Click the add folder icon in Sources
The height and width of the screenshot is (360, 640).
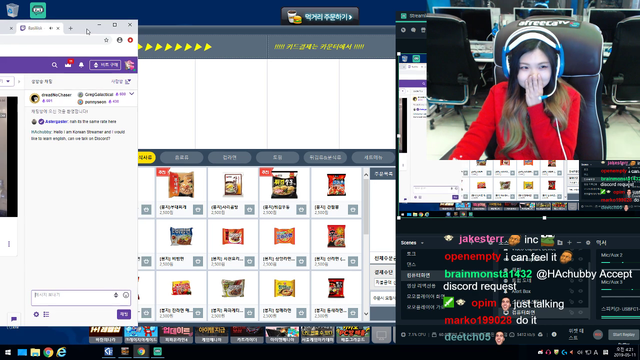click(x=560, y=242)
